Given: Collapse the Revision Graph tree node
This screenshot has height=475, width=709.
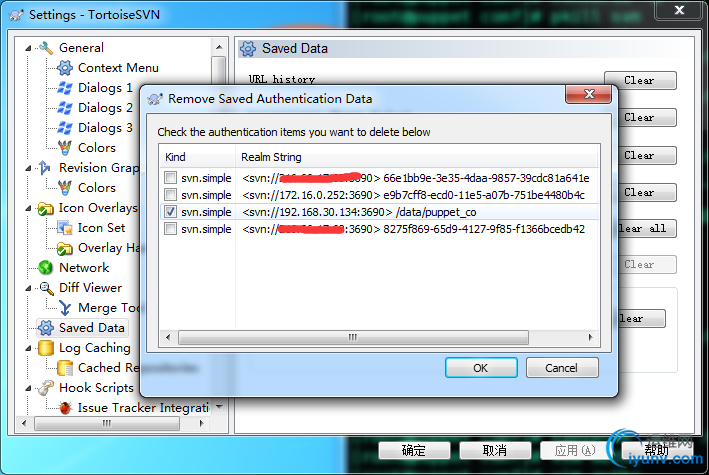Looking at the screenshot, I should [x=28, y=168].
